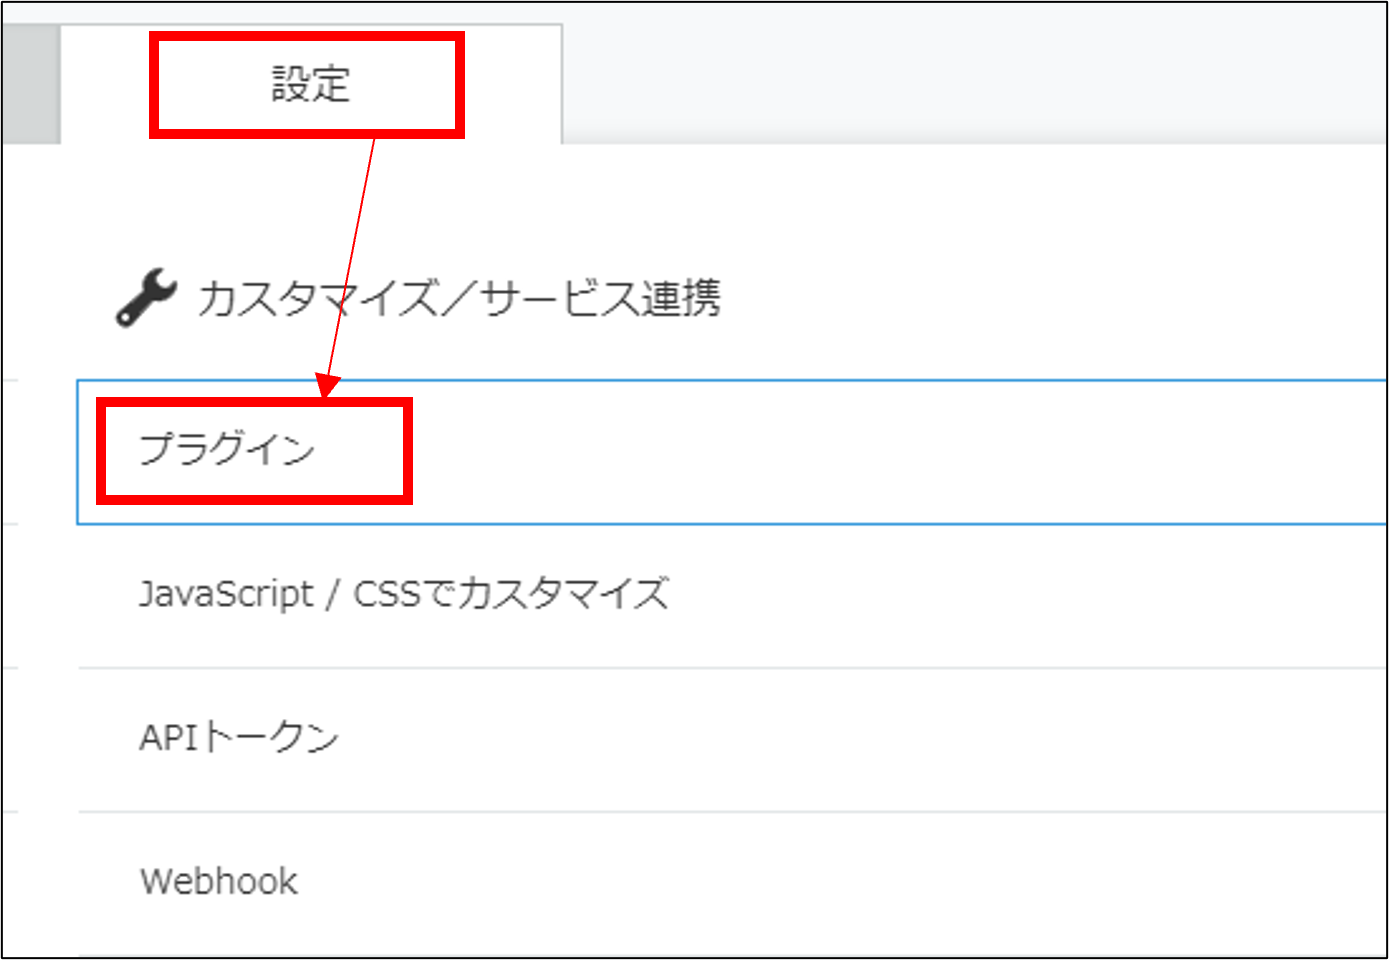Open JavaScript / CSSでカスタマイズ

(404, 594)
